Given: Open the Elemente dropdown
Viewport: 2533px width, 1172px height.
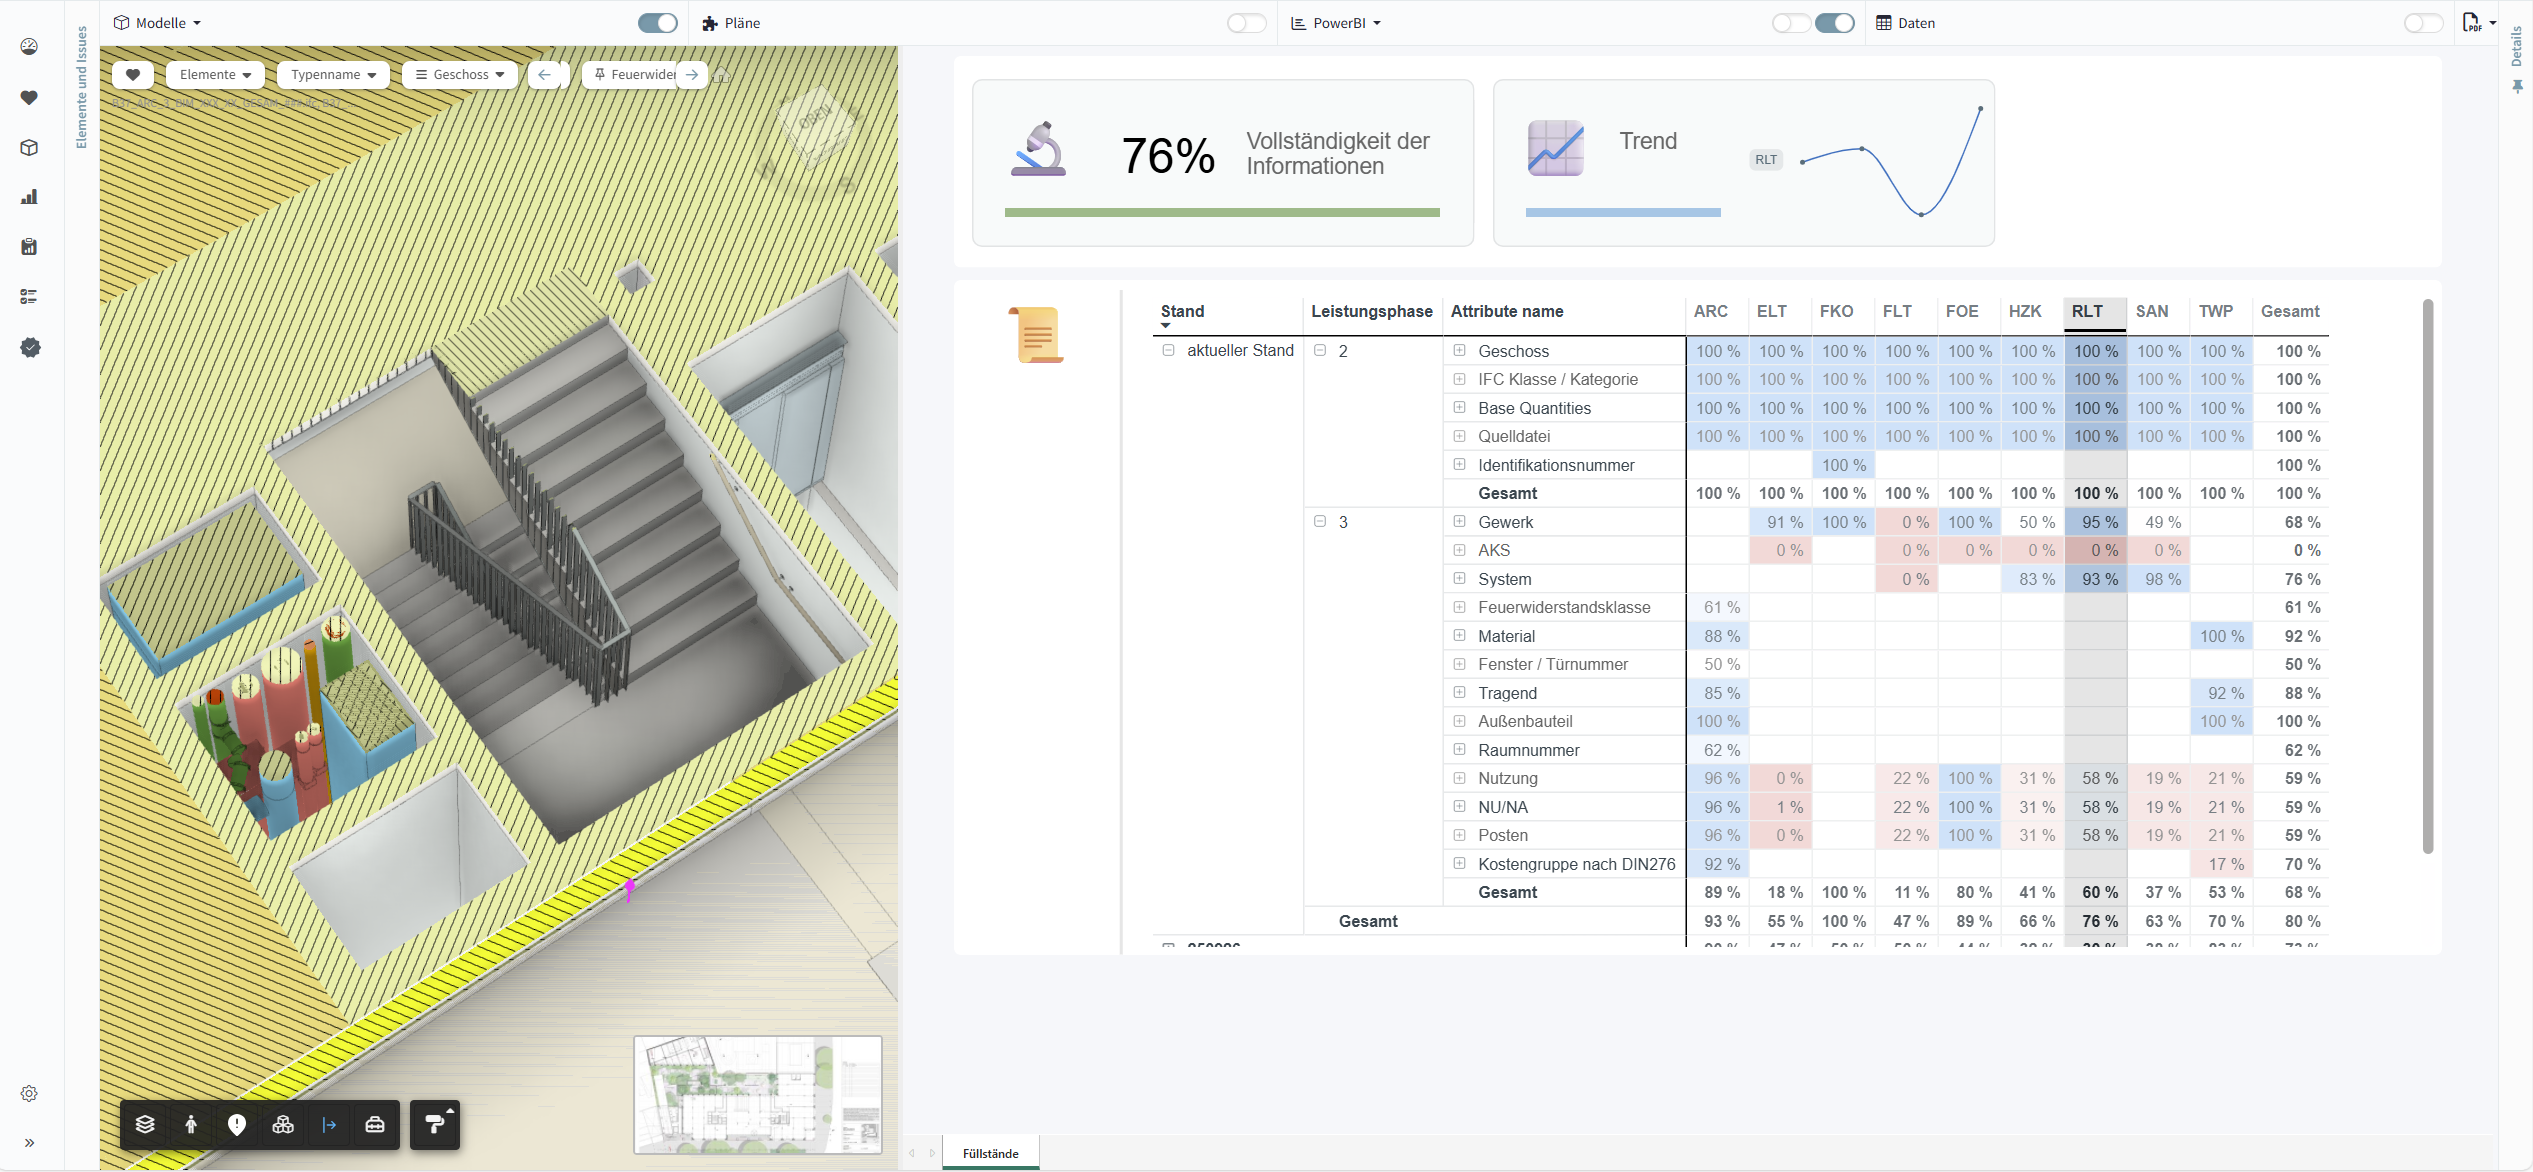Looking at the screenshot, I should pyautogui.click(x=215, y=75).
